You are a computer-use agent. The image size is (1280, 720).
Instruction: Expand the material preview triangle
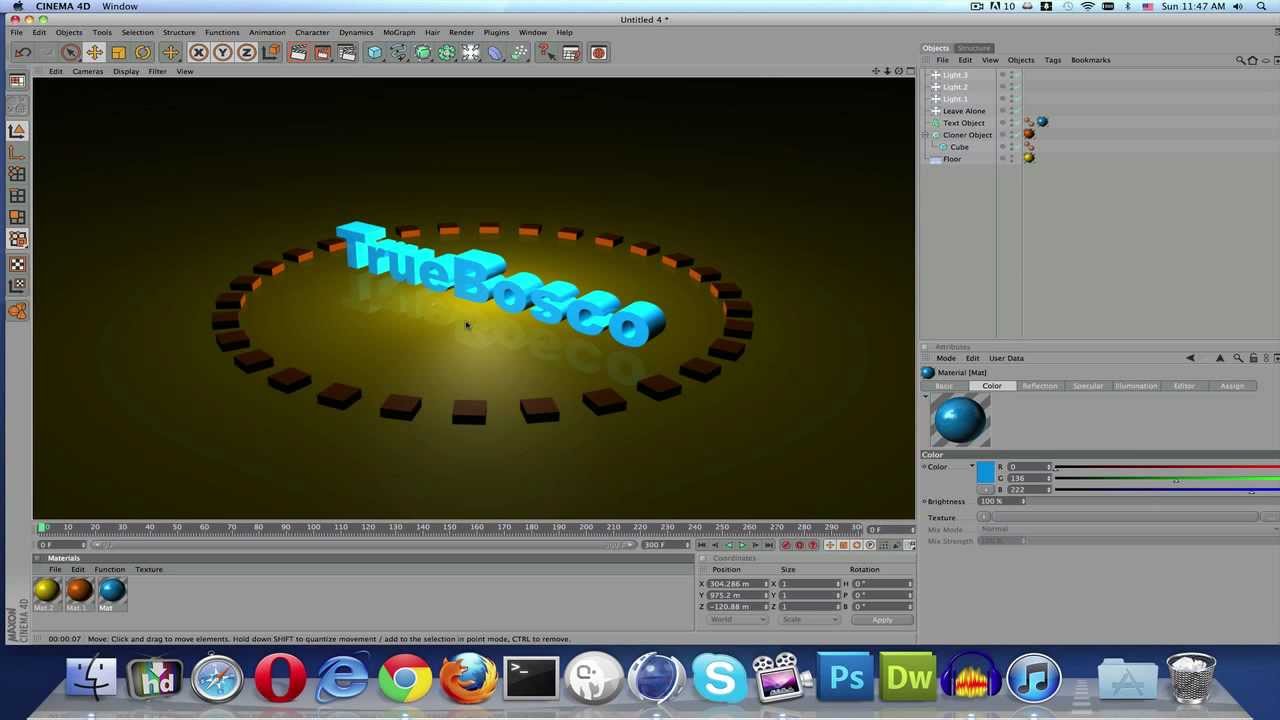(x=925, y=398)
